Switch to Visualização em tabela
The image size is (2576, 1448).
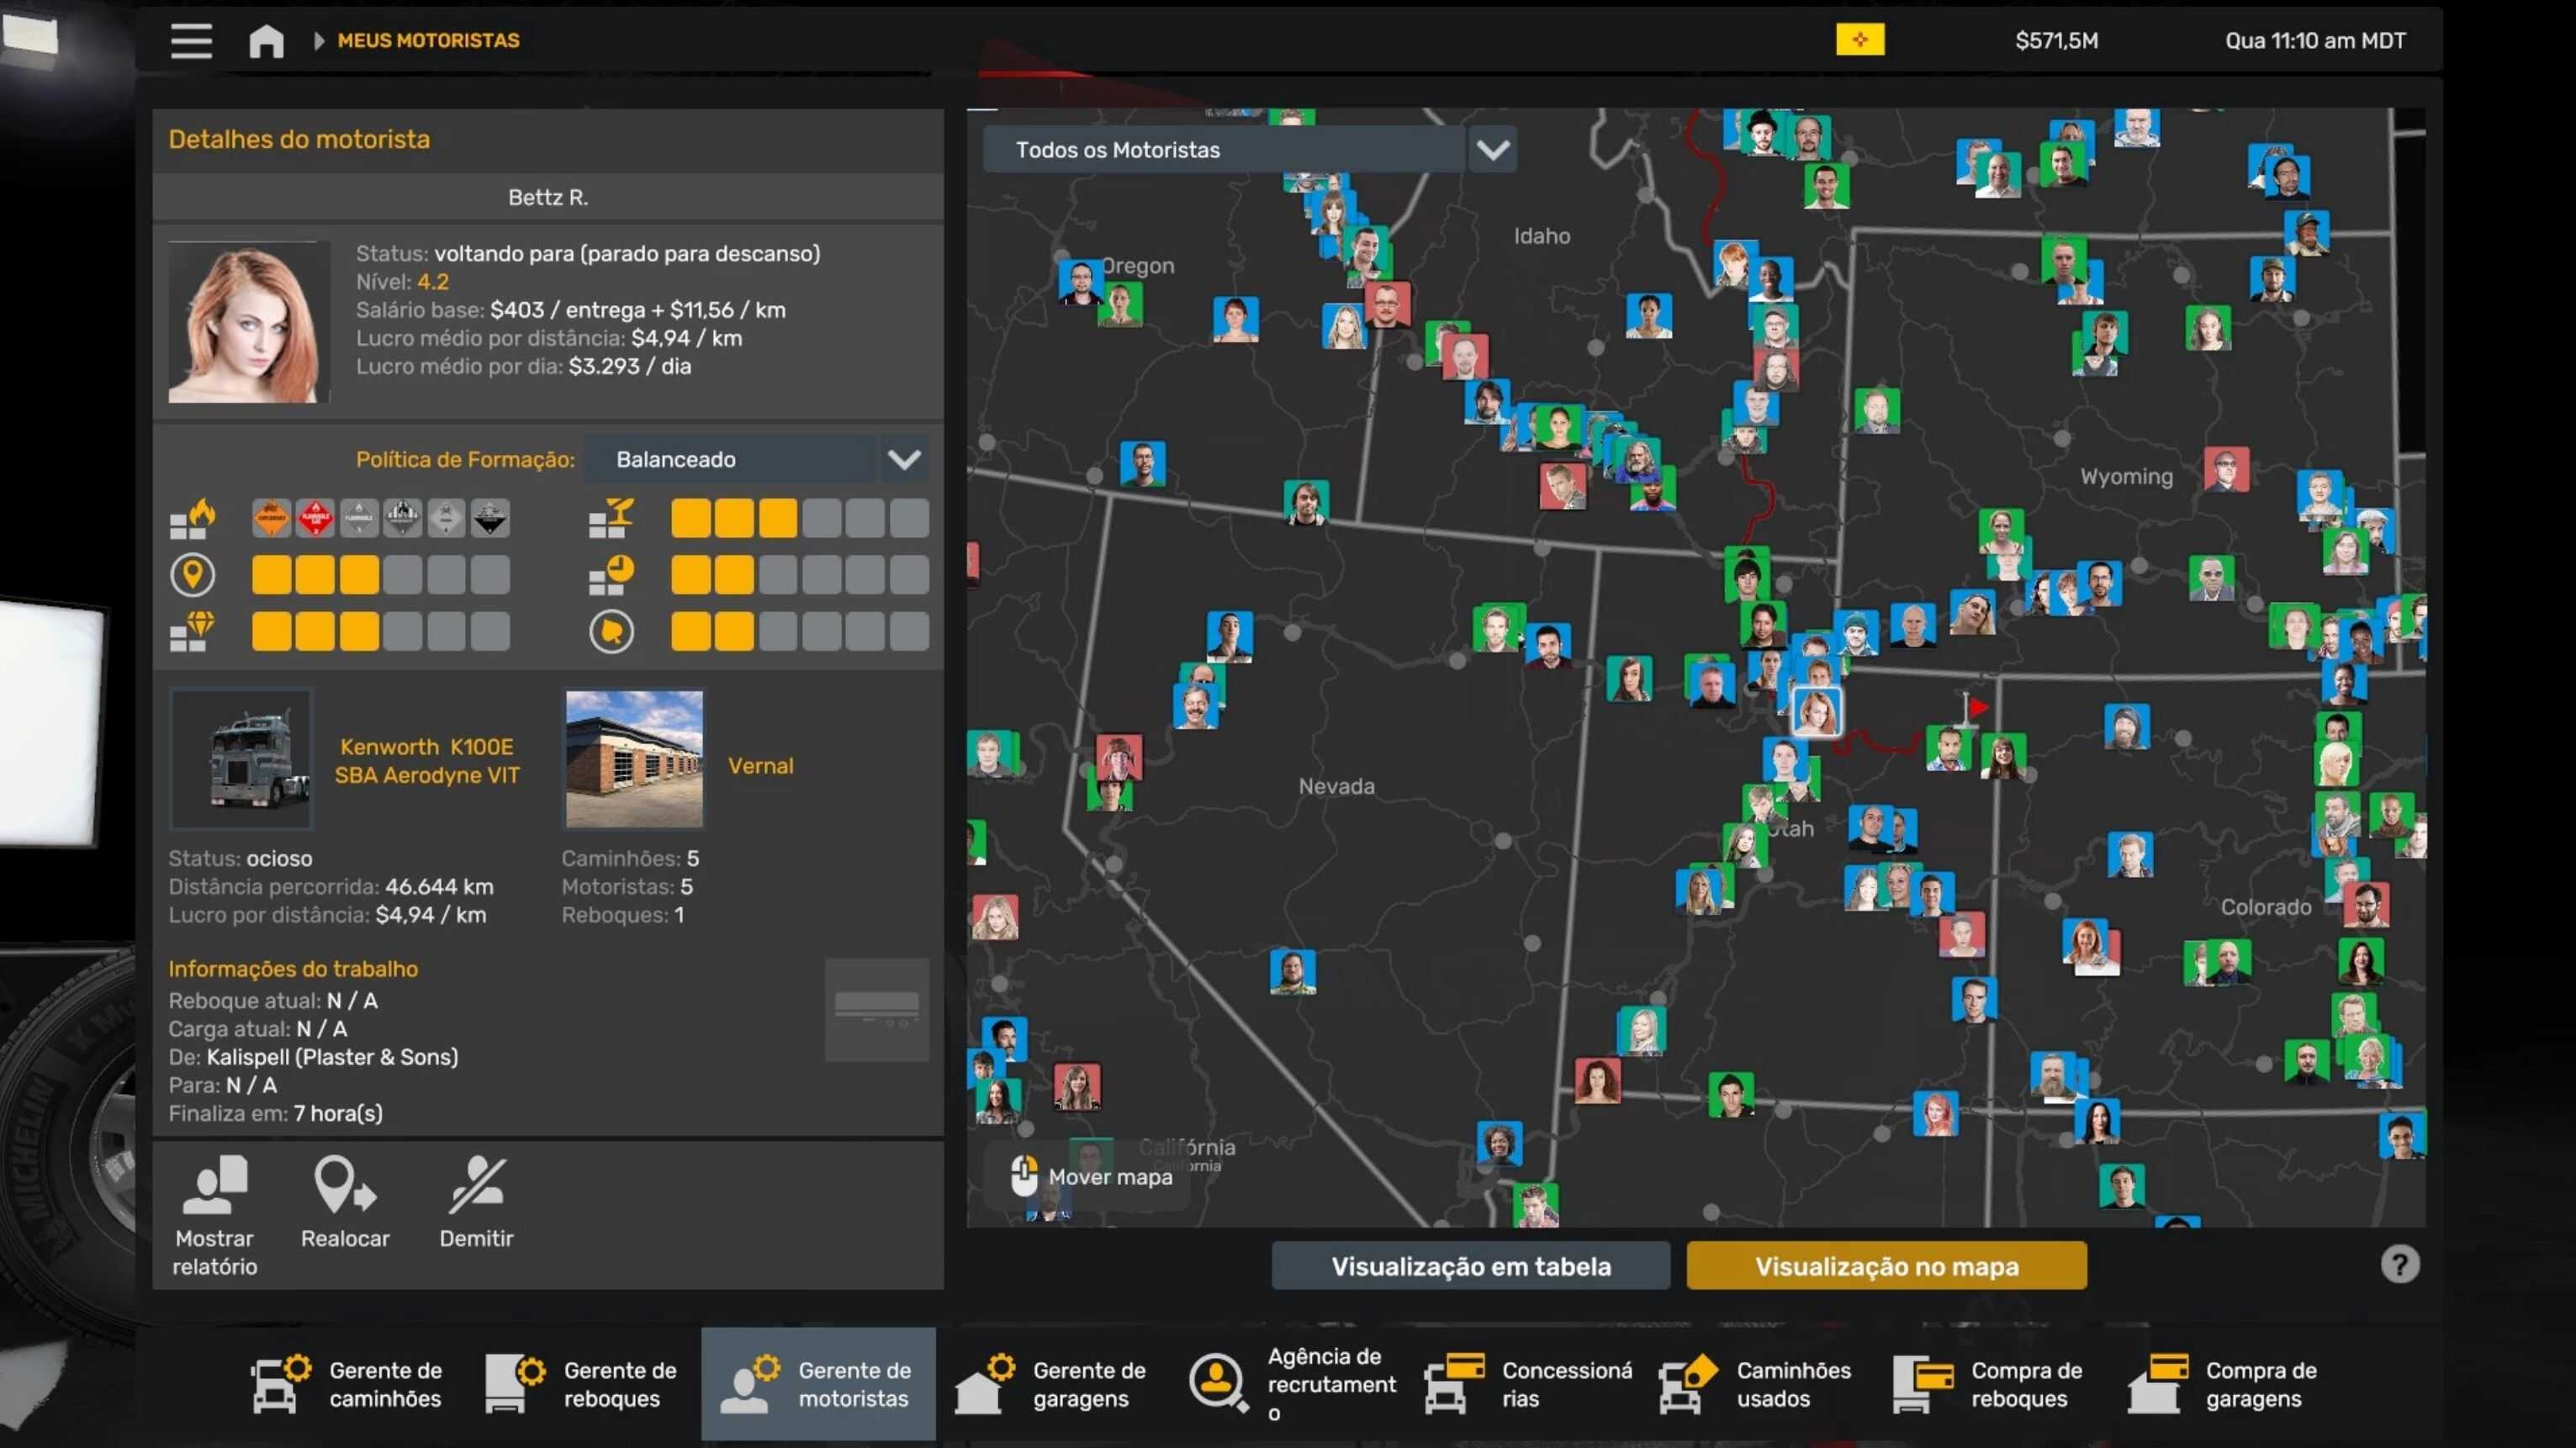tap(1470, 1266)
